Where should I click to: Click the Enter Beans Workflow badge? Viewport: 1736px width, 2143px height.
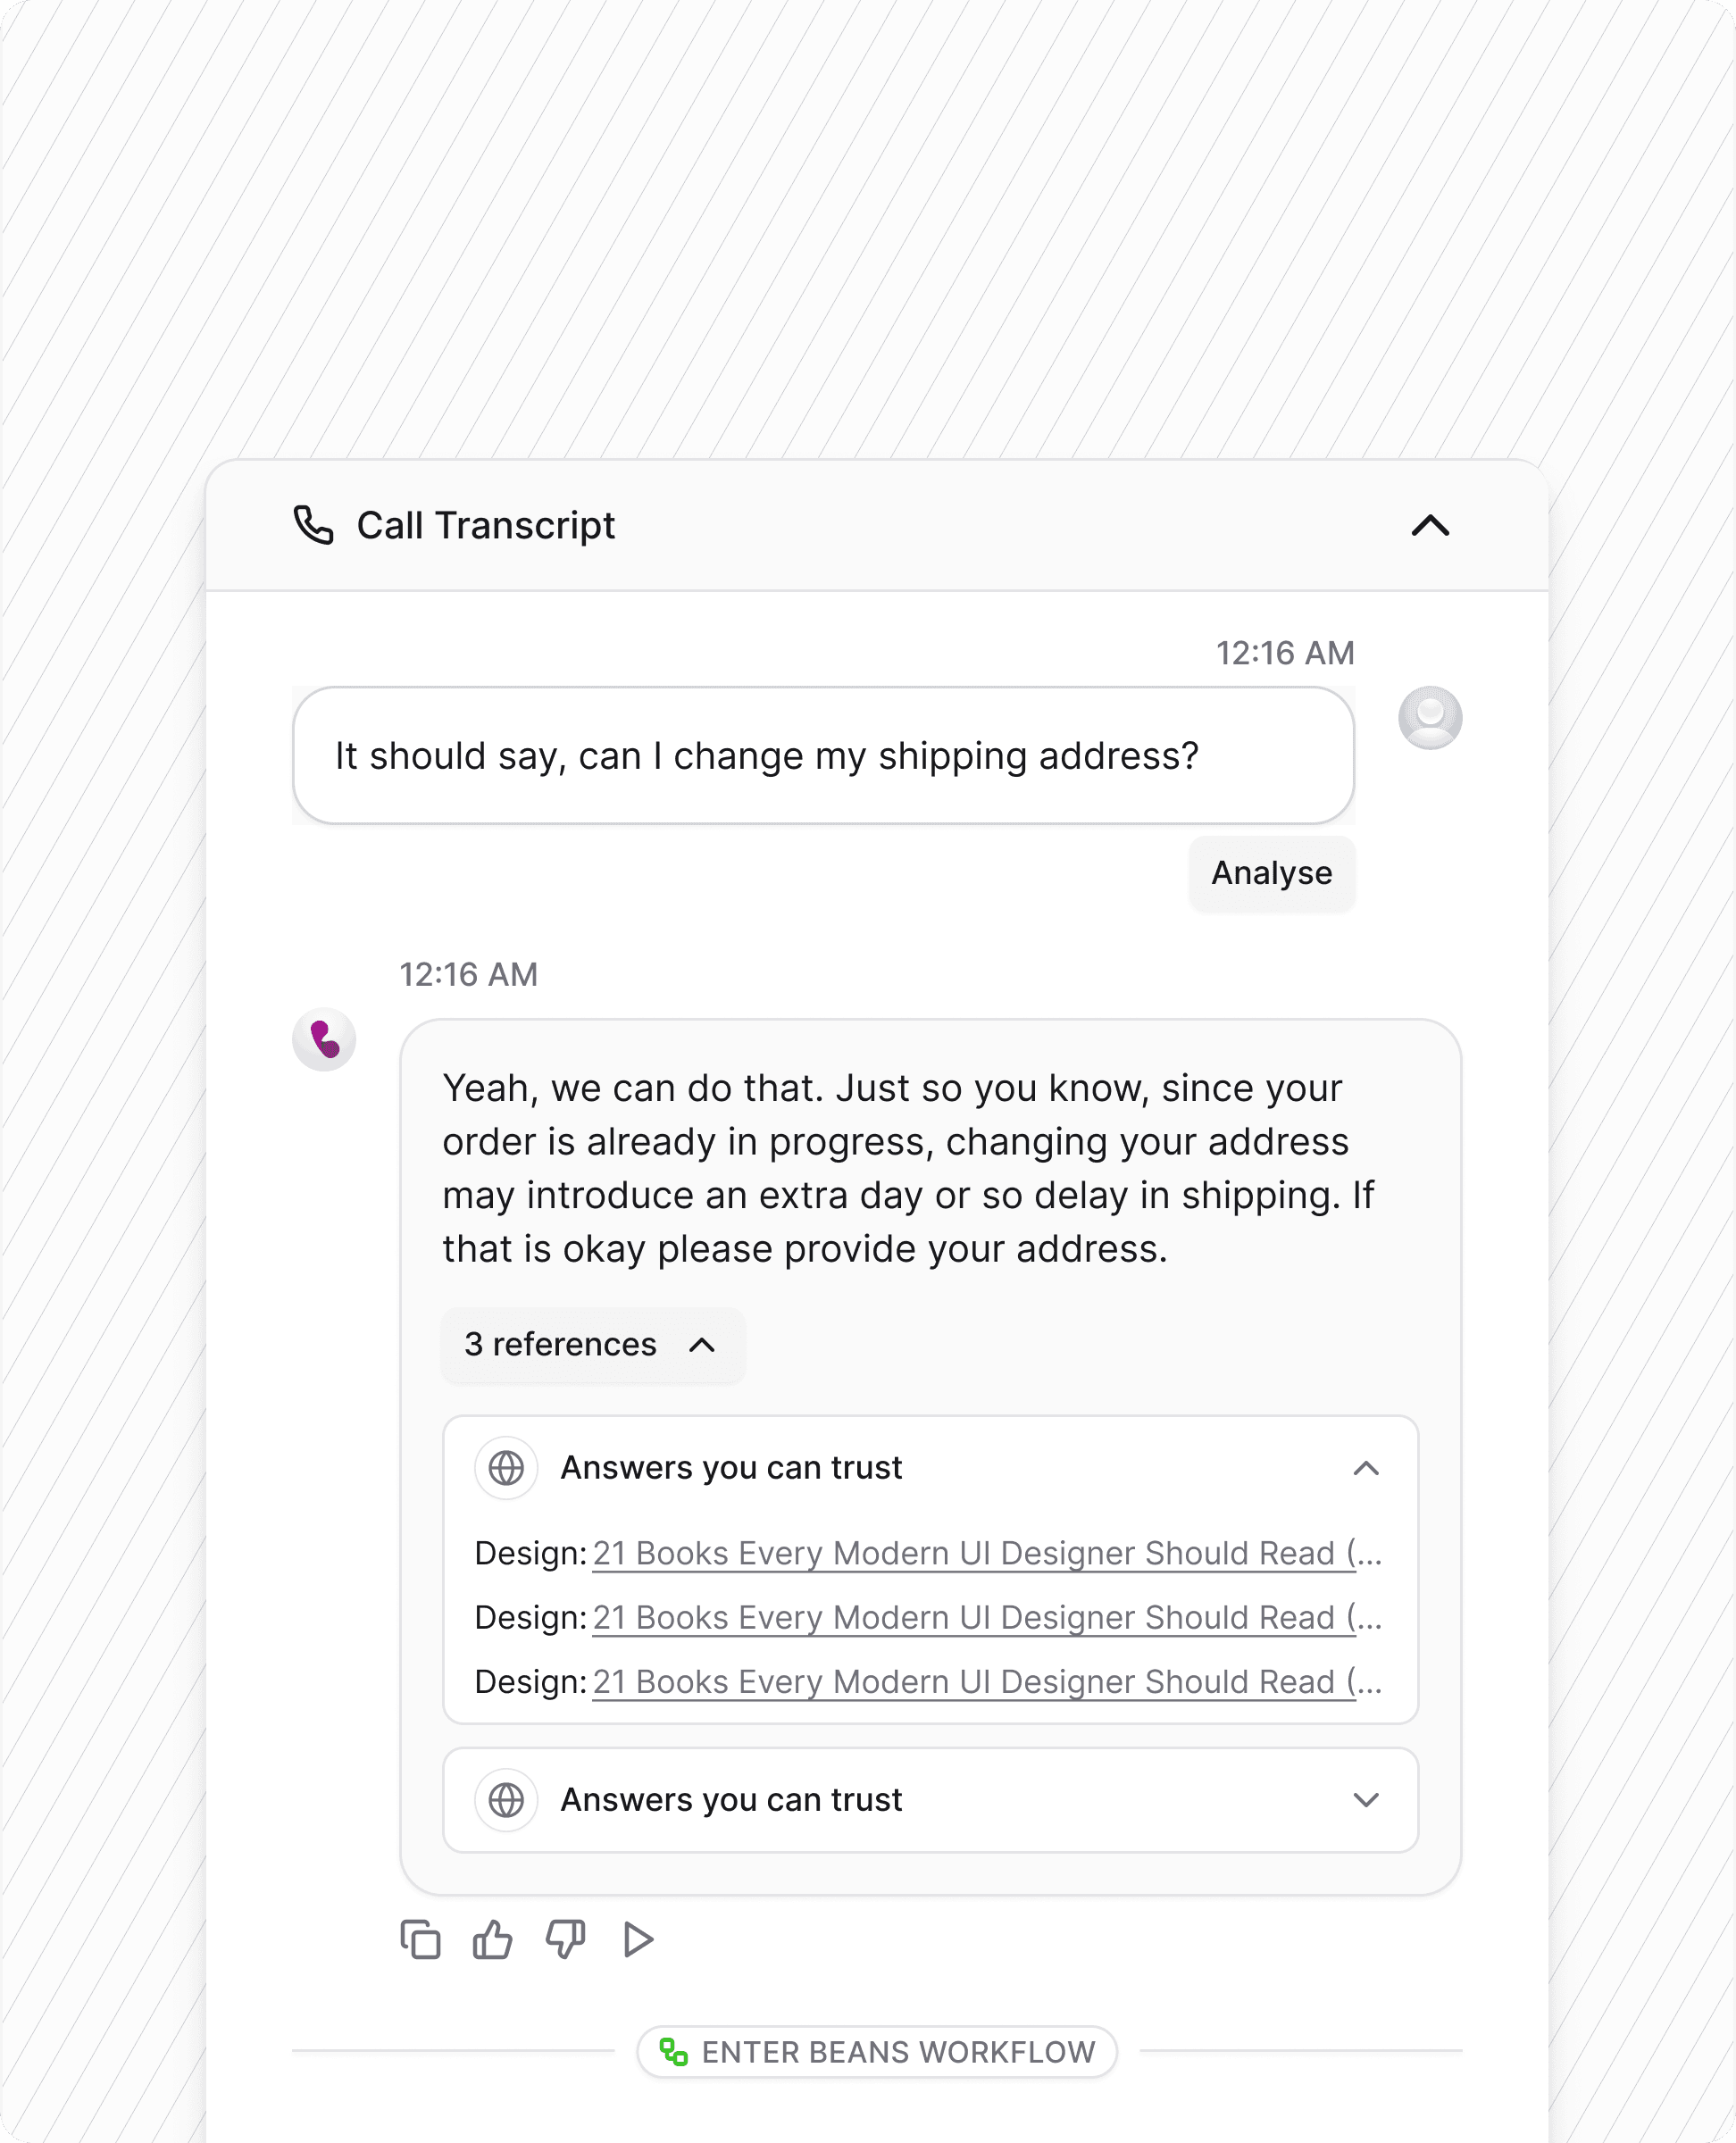897,2052
